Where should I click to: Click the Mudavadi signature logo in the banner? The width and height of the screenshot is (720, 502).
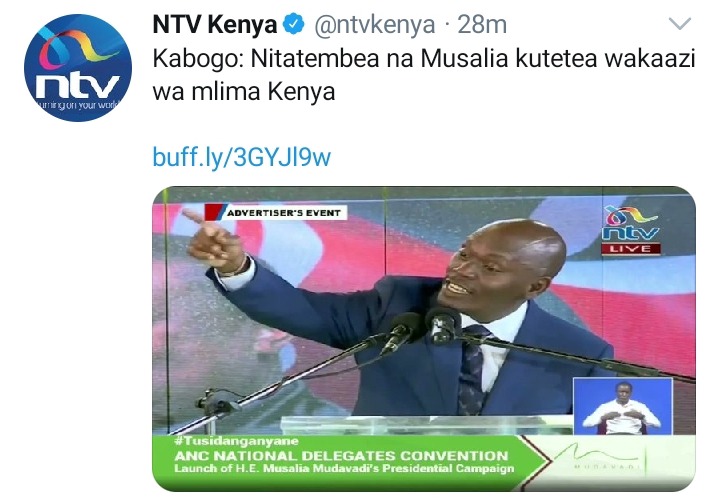click(602, 457)
